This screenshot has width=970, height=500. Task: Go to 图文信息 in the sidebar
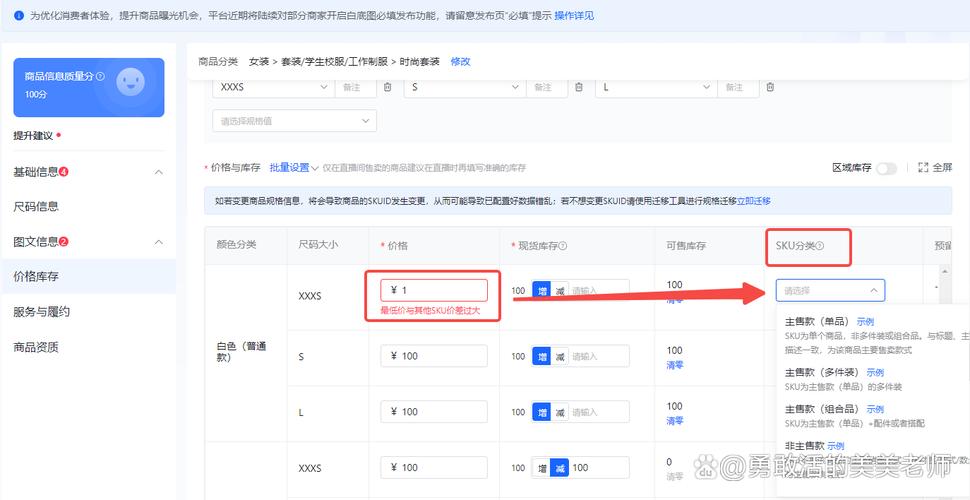pos(36,242)
